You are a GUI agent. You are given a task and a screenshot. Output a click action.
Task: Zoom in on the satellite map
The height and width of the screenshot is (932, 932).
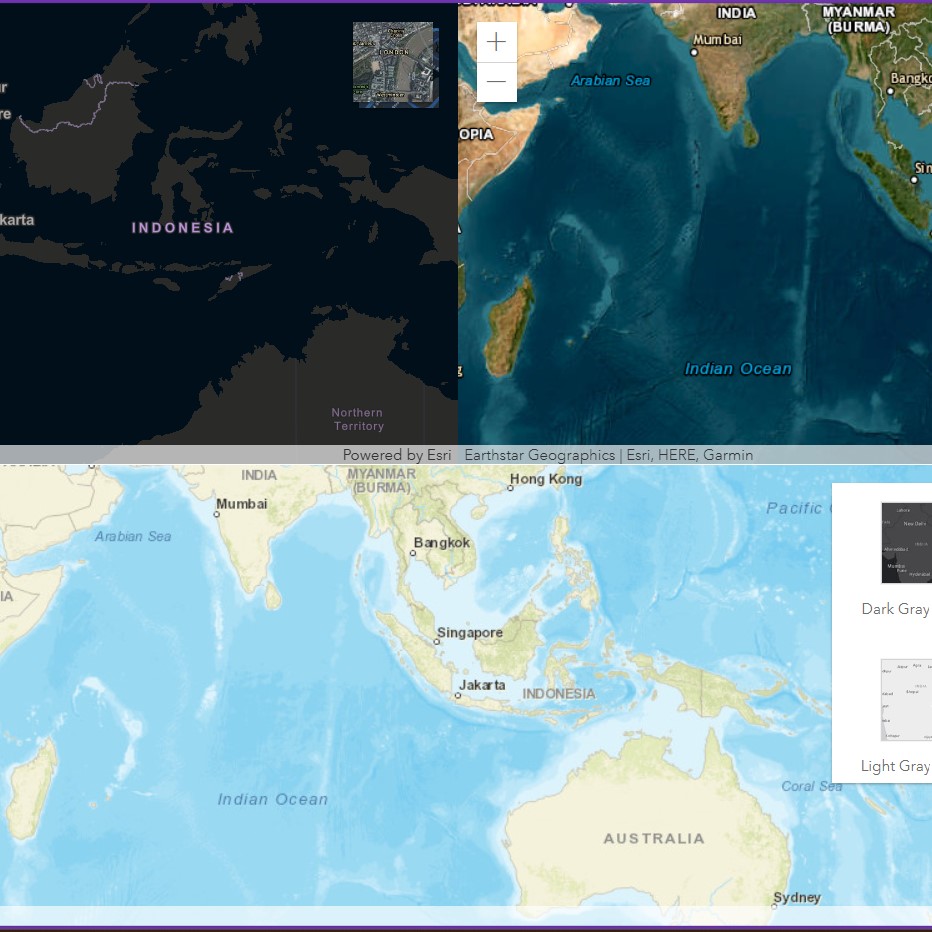497,42
